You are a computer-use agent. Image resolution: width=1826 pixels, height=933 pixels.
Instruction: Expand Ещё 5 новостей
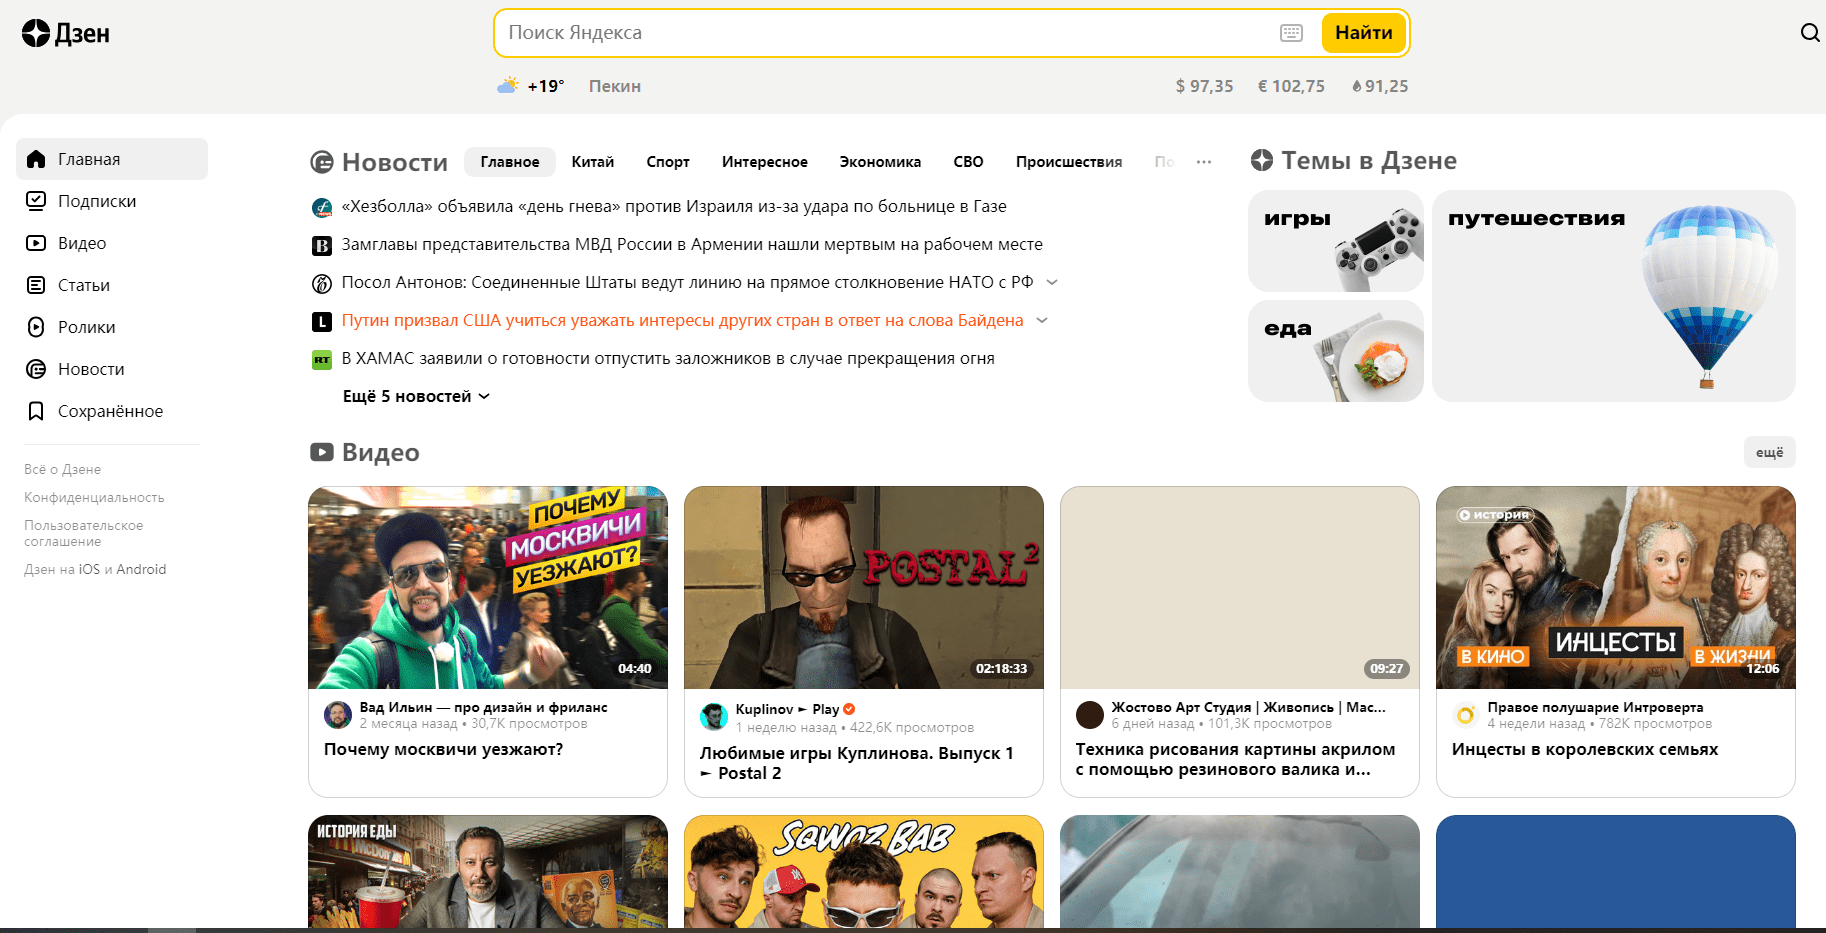(x=416, y=396)
